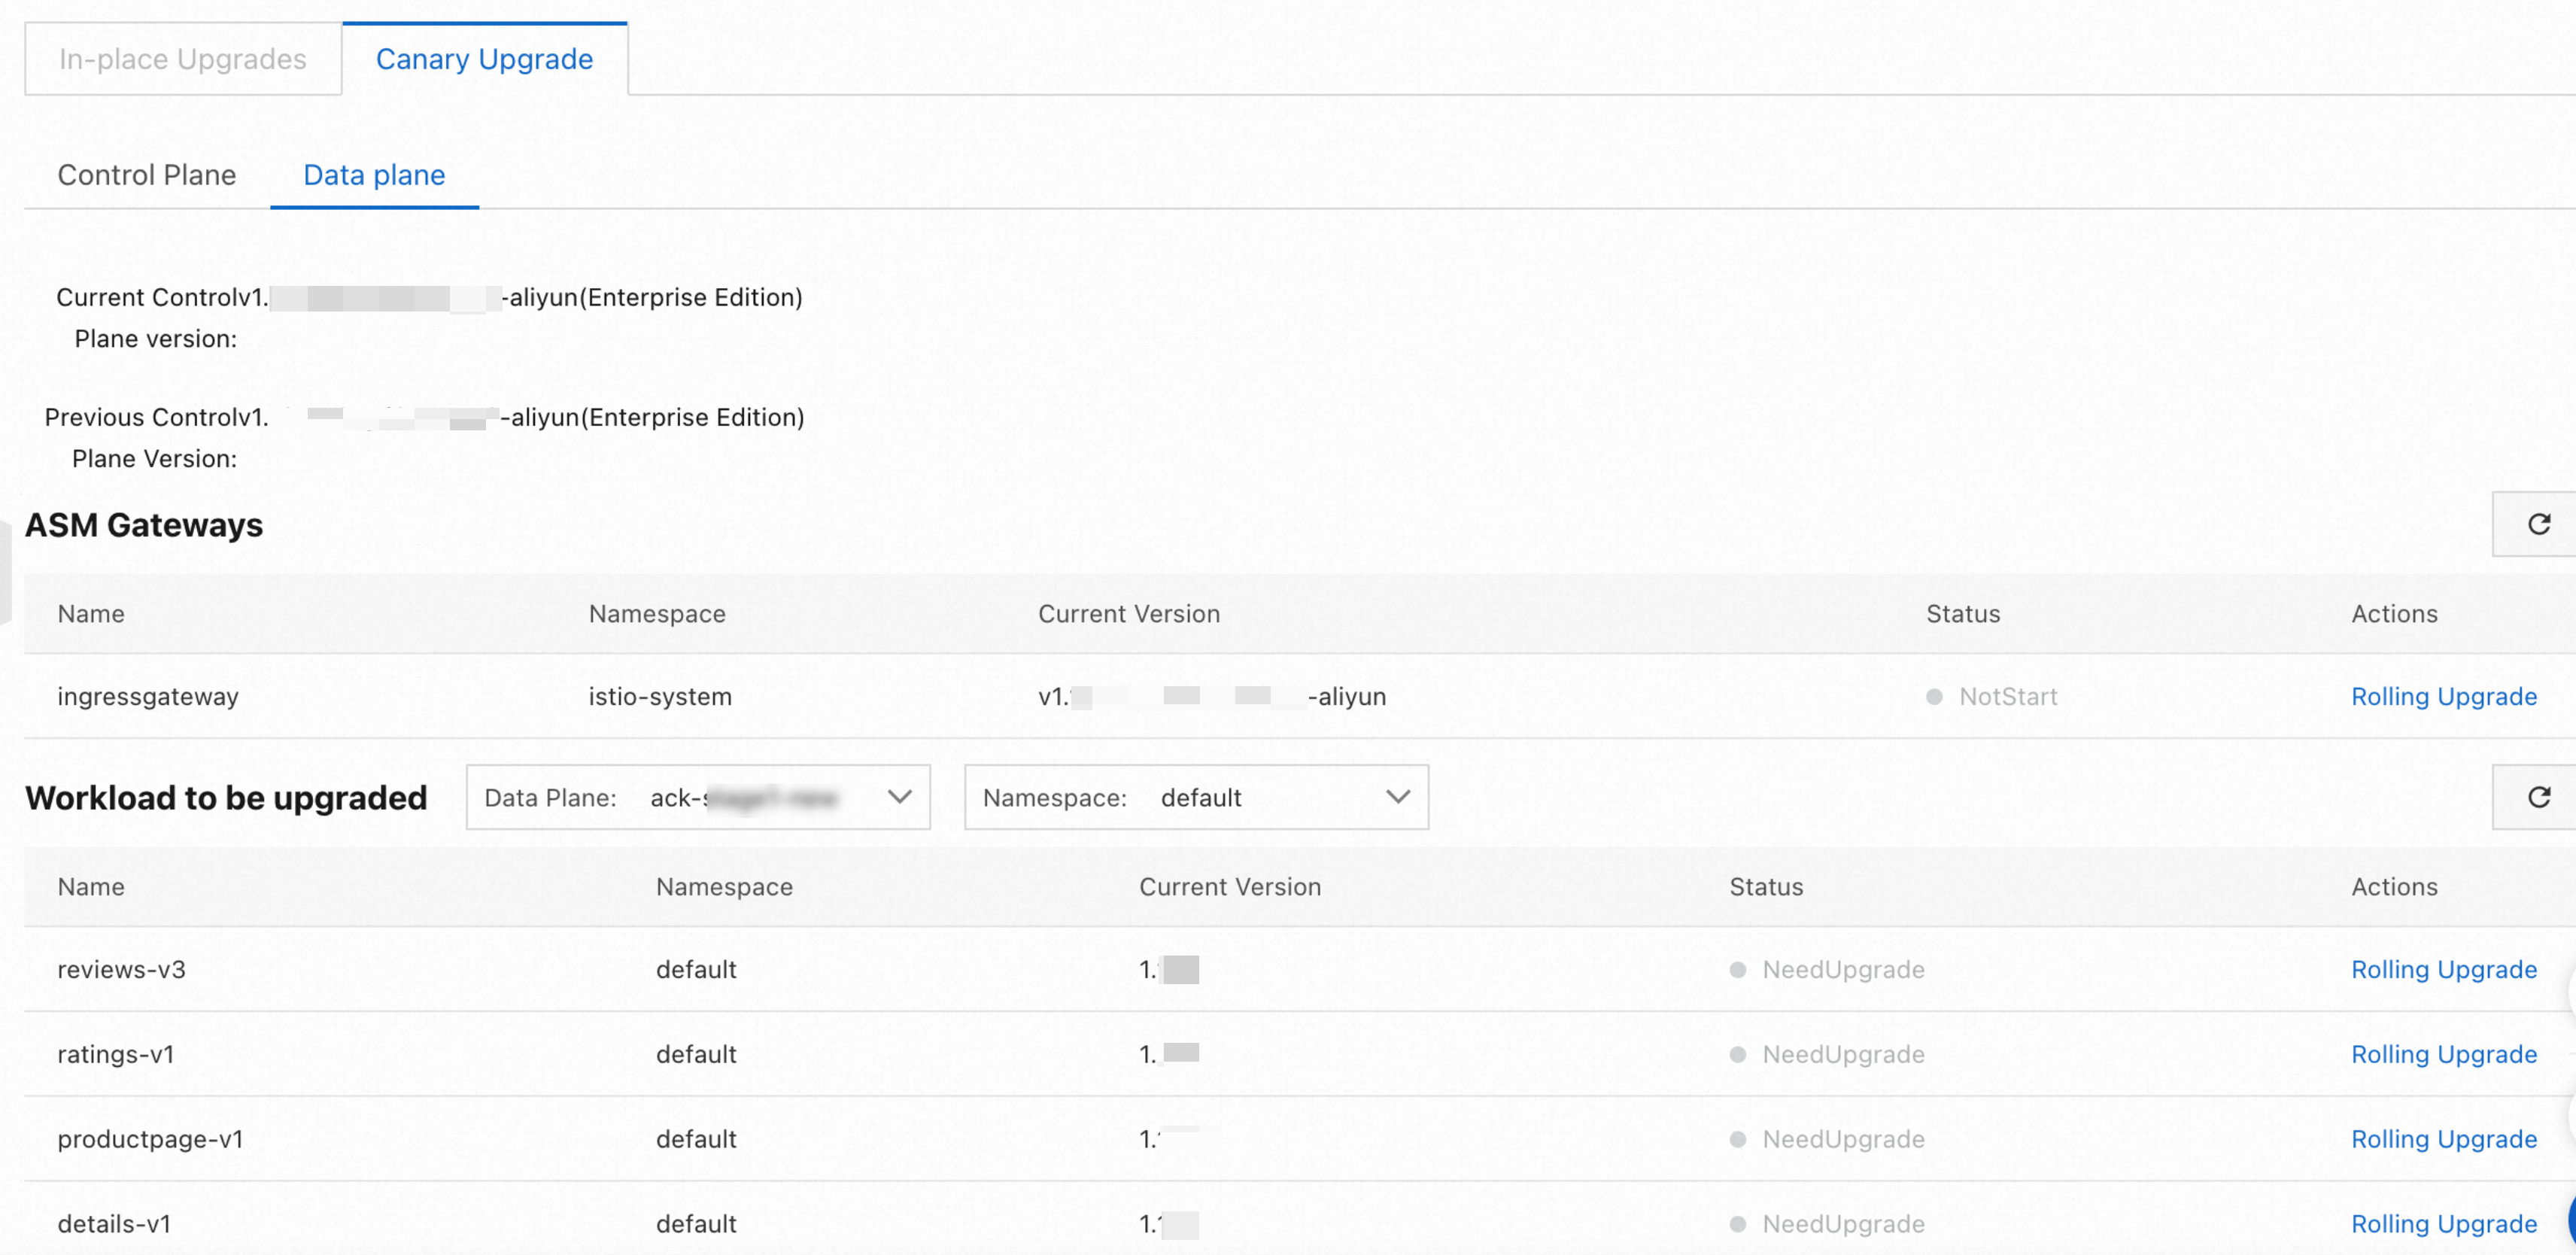This screenshot has width=2576, height=1255.
Task: Click the ingressgateway name cell
Action: pyautogui.click(x=148, y=696)
